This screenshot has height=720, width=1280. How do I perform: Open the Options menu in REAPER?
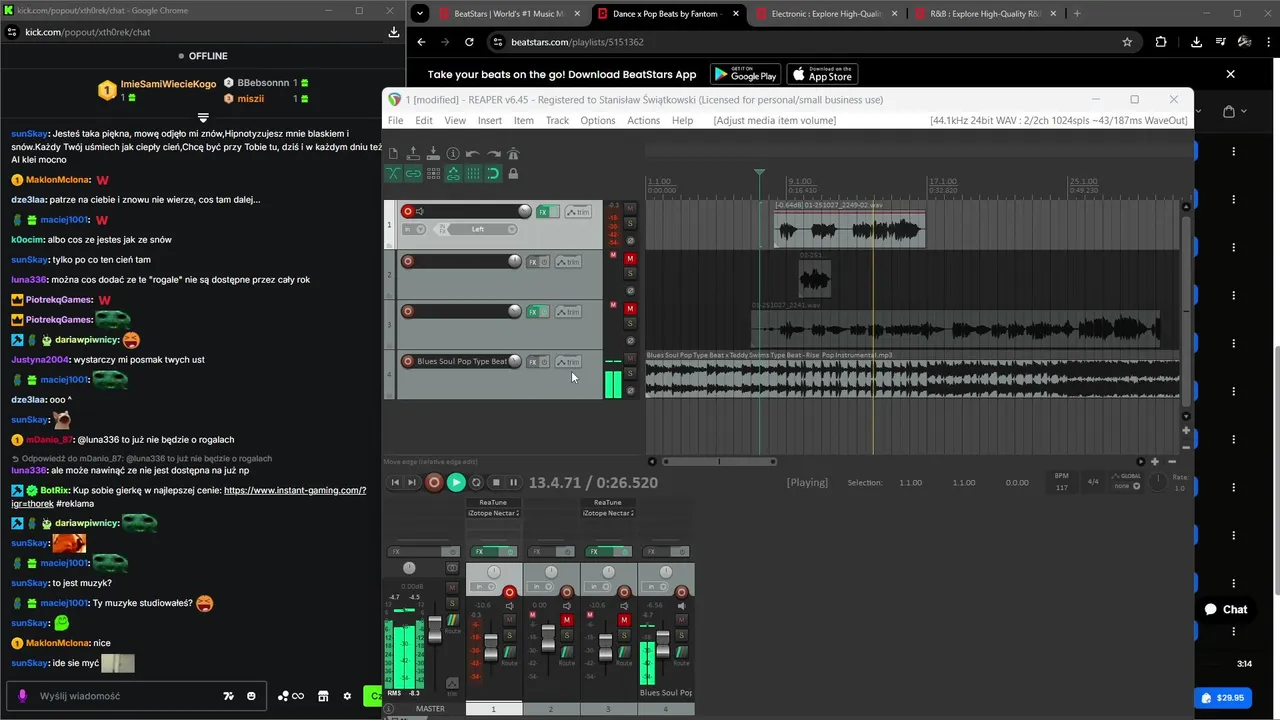point(598,120)
